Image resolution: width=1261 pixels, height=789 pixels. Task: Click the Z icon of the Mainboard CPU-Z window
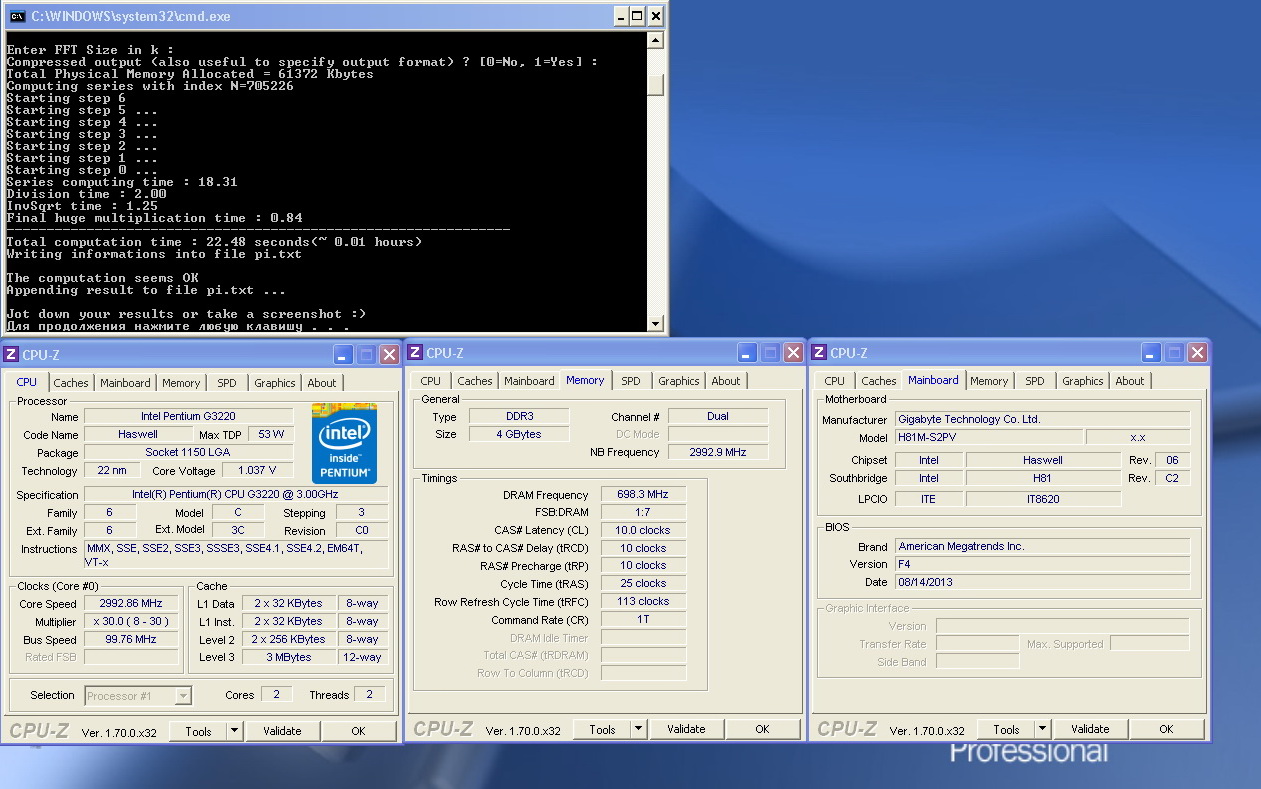819,353
